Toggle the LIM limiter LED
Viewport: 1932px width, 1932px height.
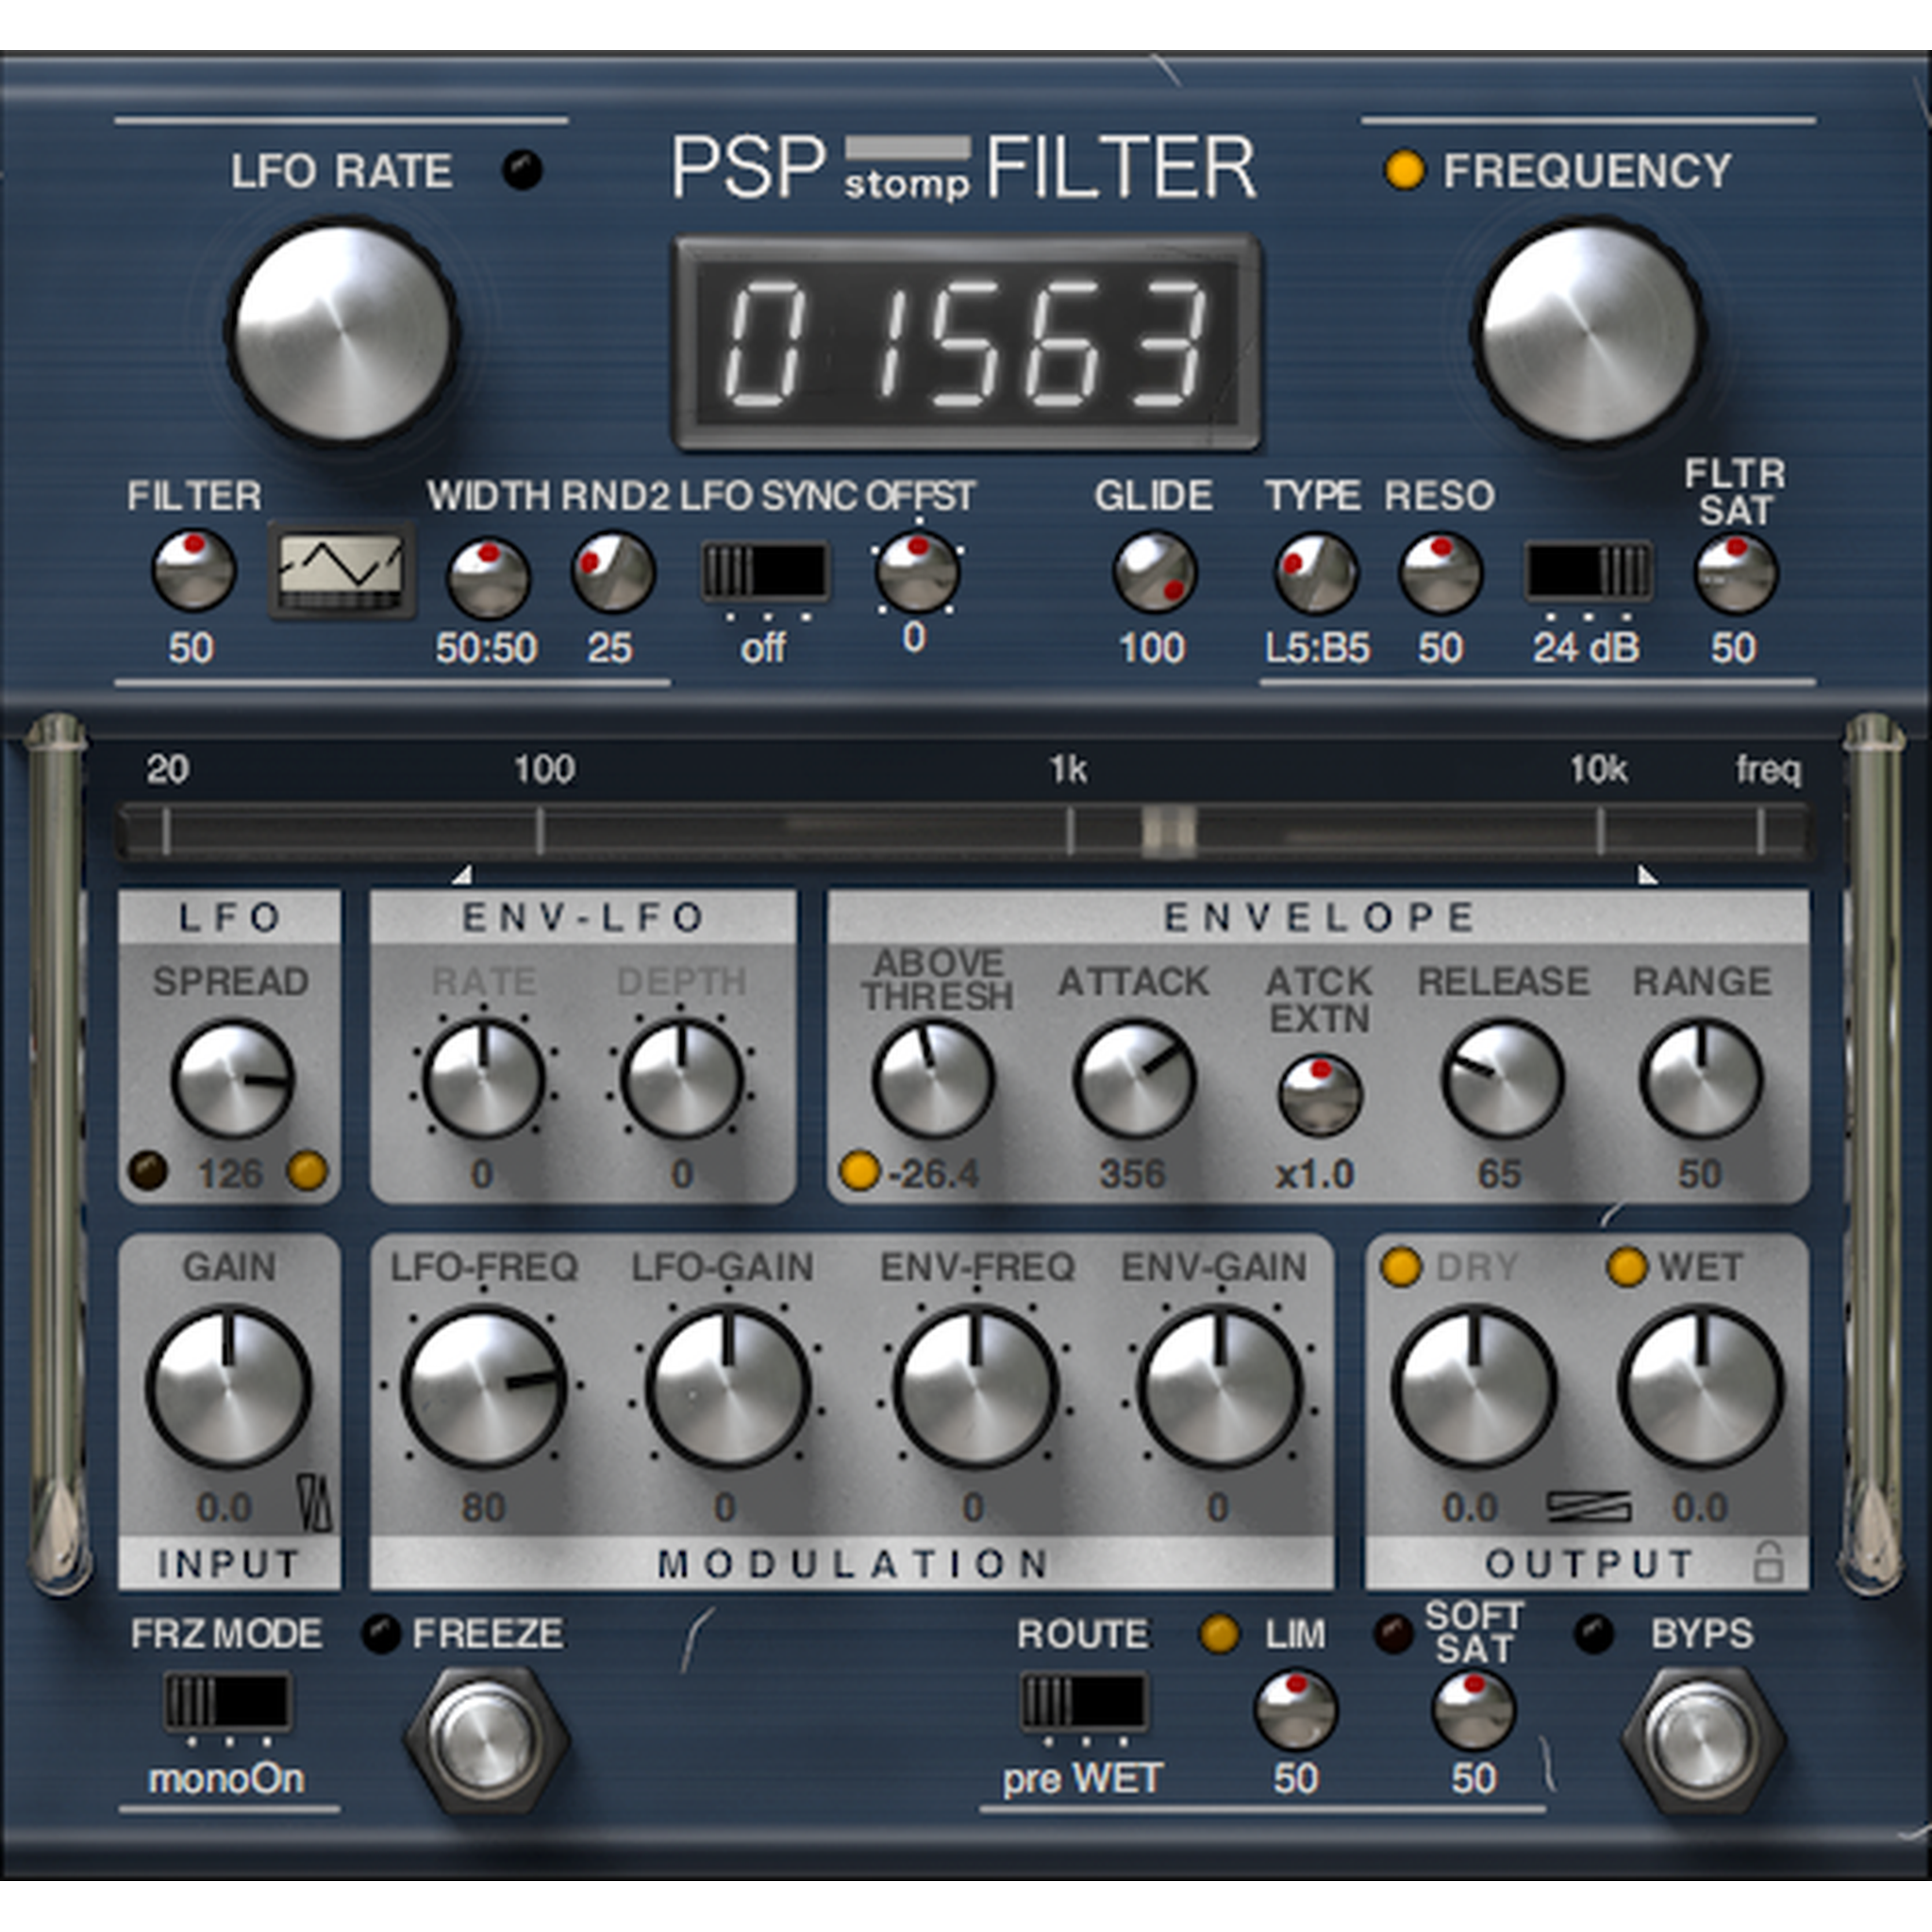[x=1219, y=1634]
